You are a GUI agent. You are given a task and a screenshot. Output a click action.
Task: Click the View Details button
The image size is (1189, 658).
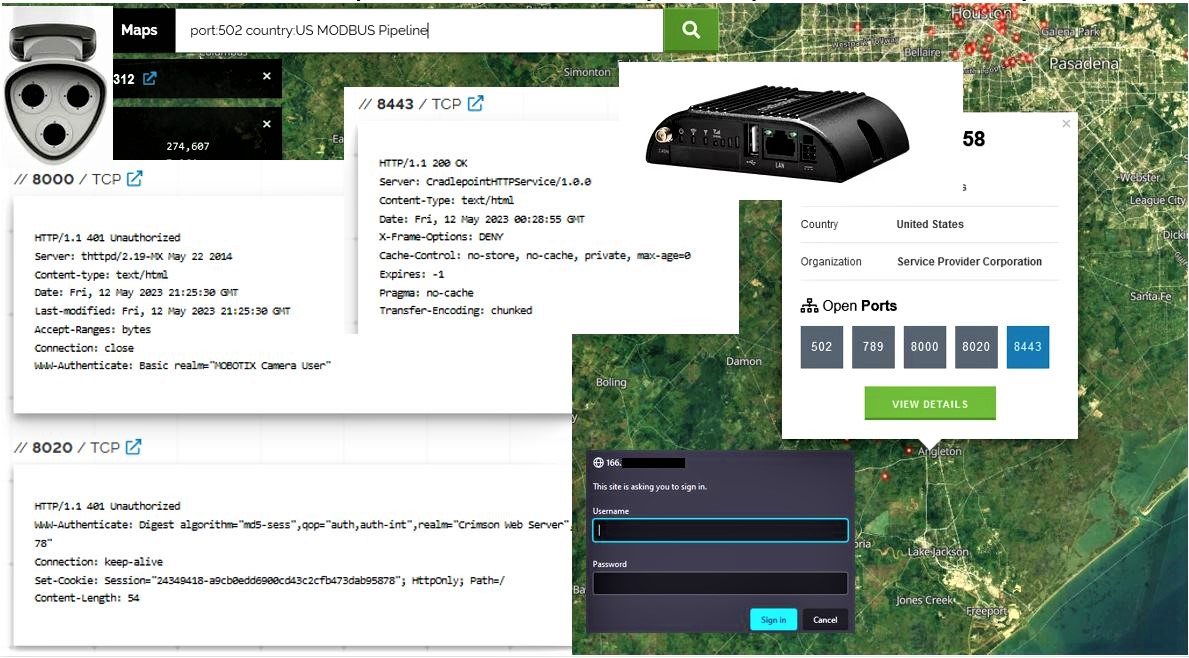coord(930,403)
